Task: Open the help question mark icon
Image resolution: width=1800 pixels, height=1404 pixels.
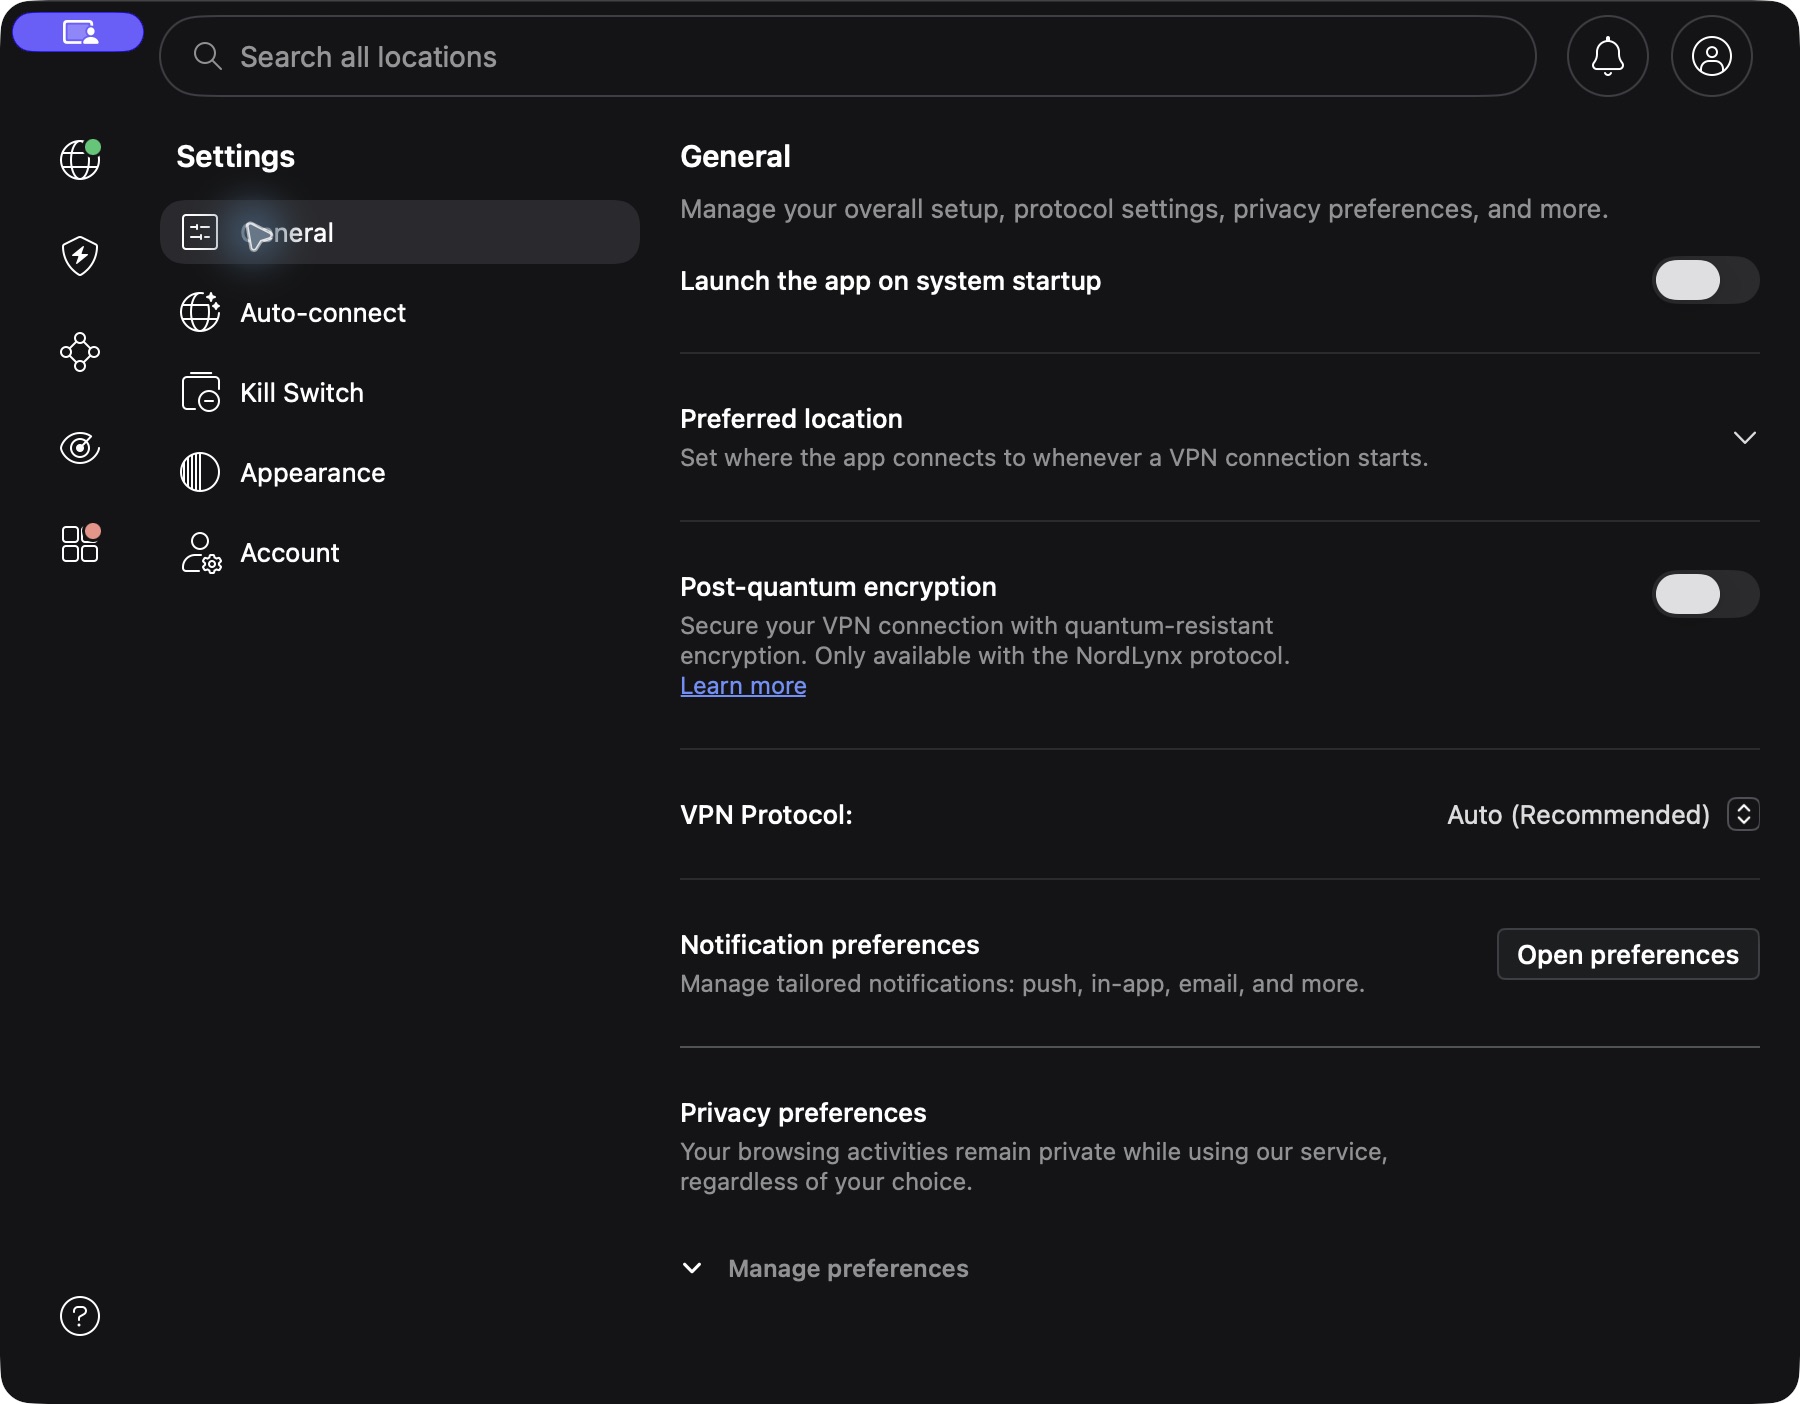Action: (80, 1316)
